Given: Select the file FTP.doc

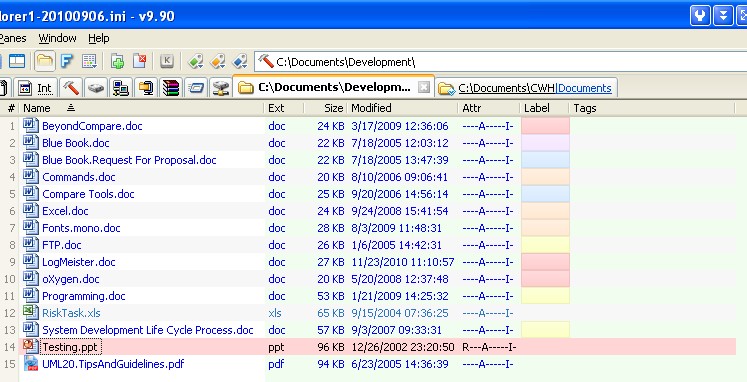Looking at the screenshot, I should (x=61, y=245).
